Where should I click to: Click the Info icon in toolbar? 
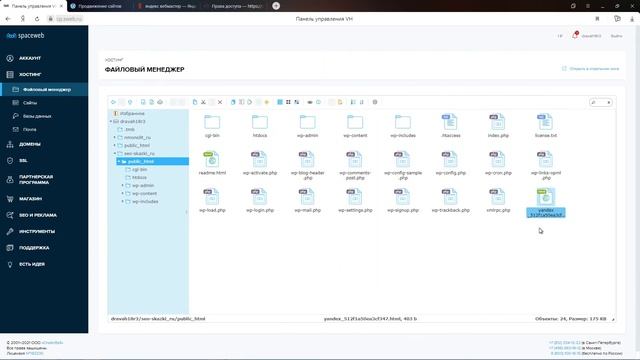pyautogui.click(x=318, y=102)
